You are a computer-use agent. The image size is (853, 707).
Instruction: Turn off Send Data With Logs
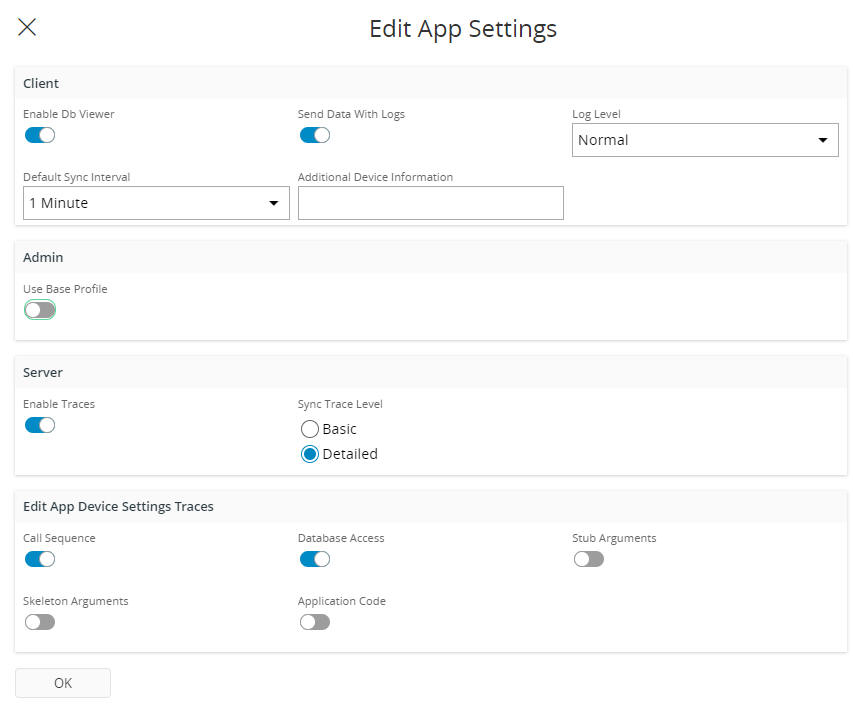(x=314, y=135)
